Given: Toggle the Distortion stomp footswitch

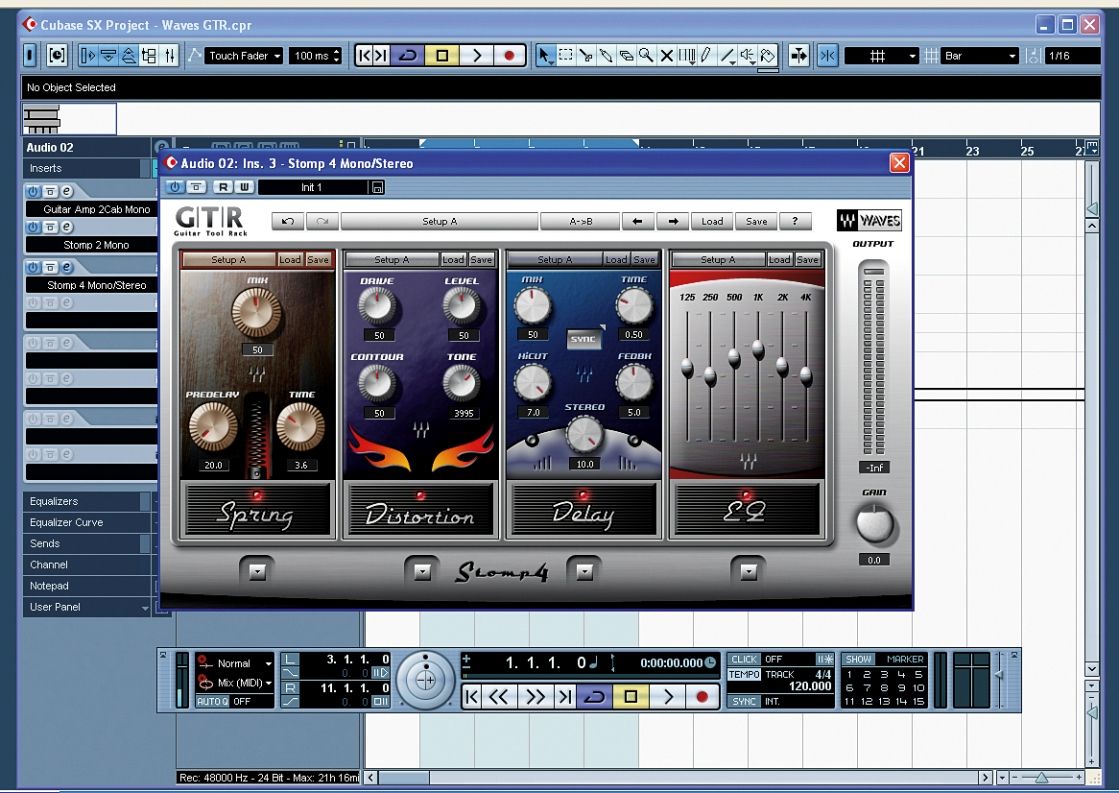Looking at the screenshot, I should 420,511.
